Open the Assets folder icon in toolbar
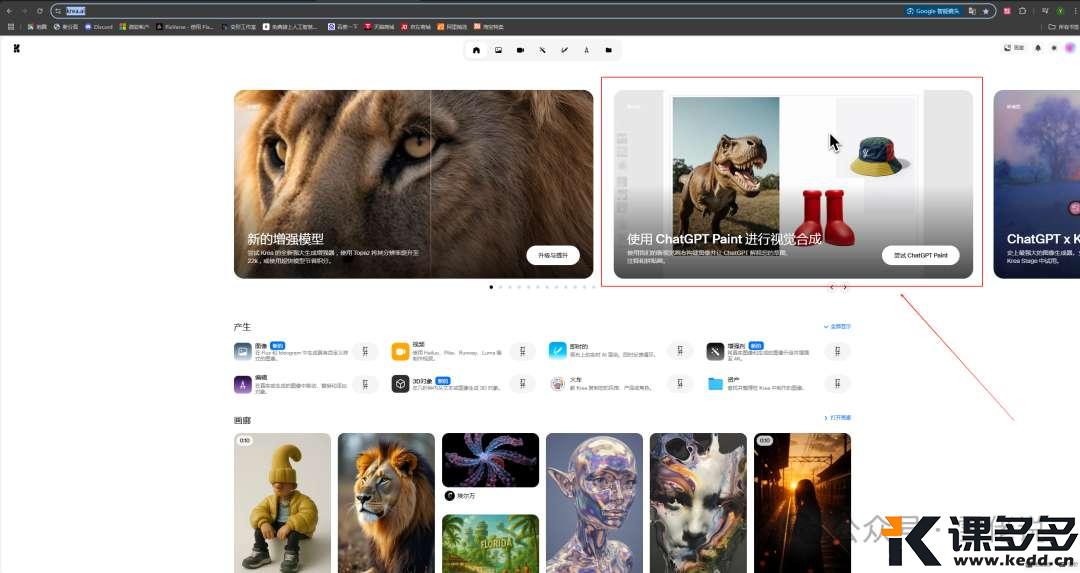The height and width of the screenshot is (573, 1080). click(x=608, y=50)
